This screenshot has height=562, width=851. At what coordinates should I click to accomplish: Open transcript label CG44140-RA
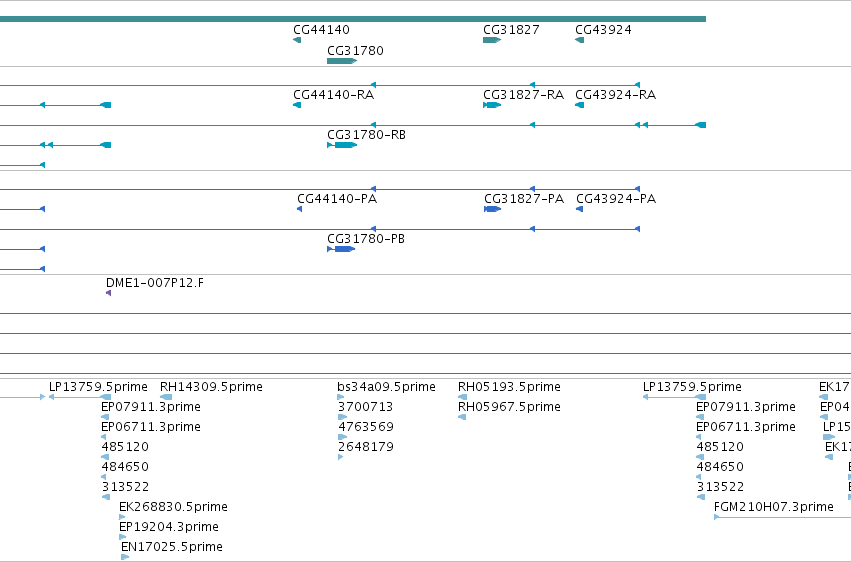[x=334, y=95]
